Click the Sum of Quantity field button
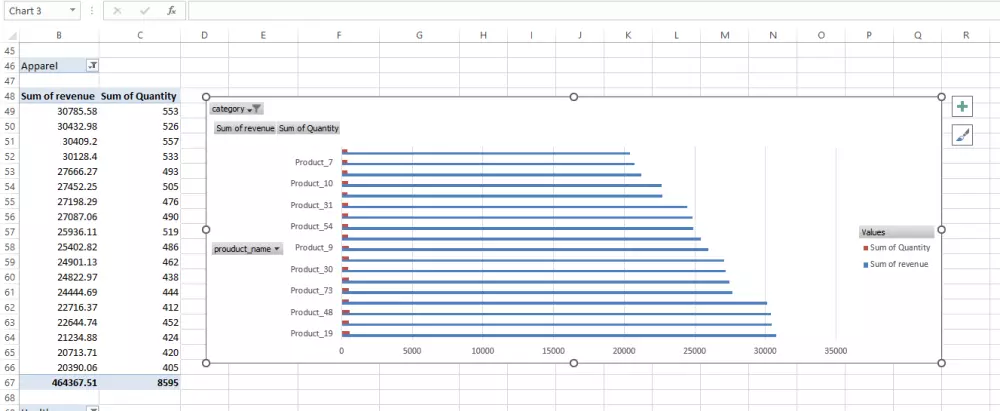 (309, 128)
